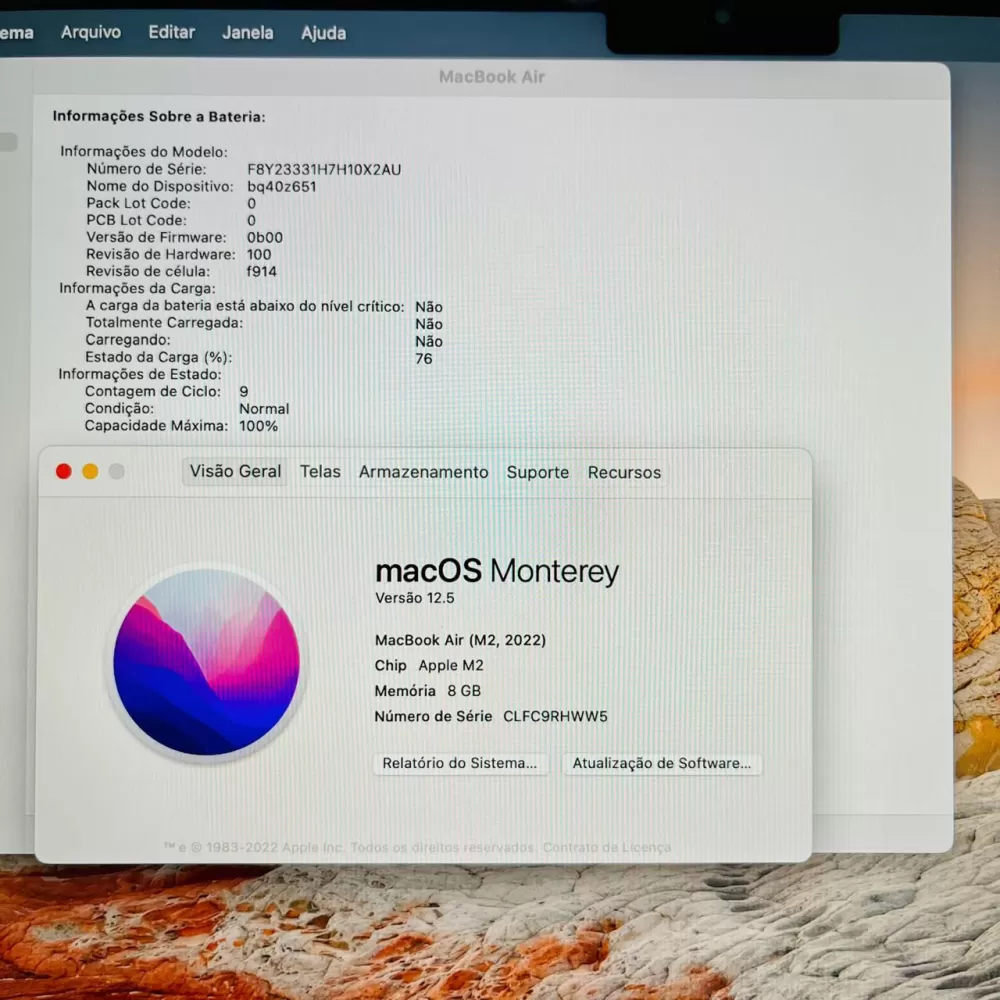Click the Contagem de Ciclo label
Screen dimensions: 1000x1000
pos(152,392)
